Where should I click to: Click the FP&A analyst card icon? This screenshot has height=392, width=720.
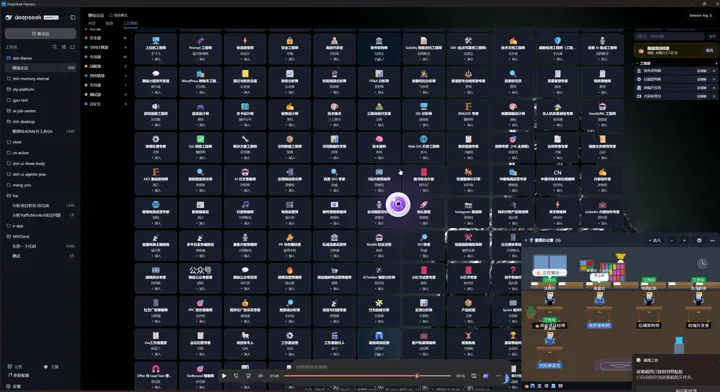(379, 73)
